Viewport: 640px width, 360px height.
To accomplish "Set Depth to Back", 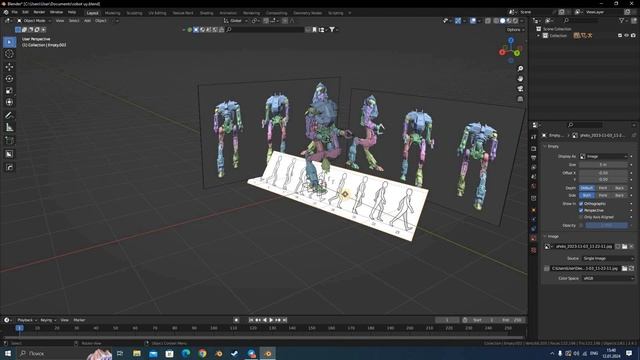I will 619,188.
